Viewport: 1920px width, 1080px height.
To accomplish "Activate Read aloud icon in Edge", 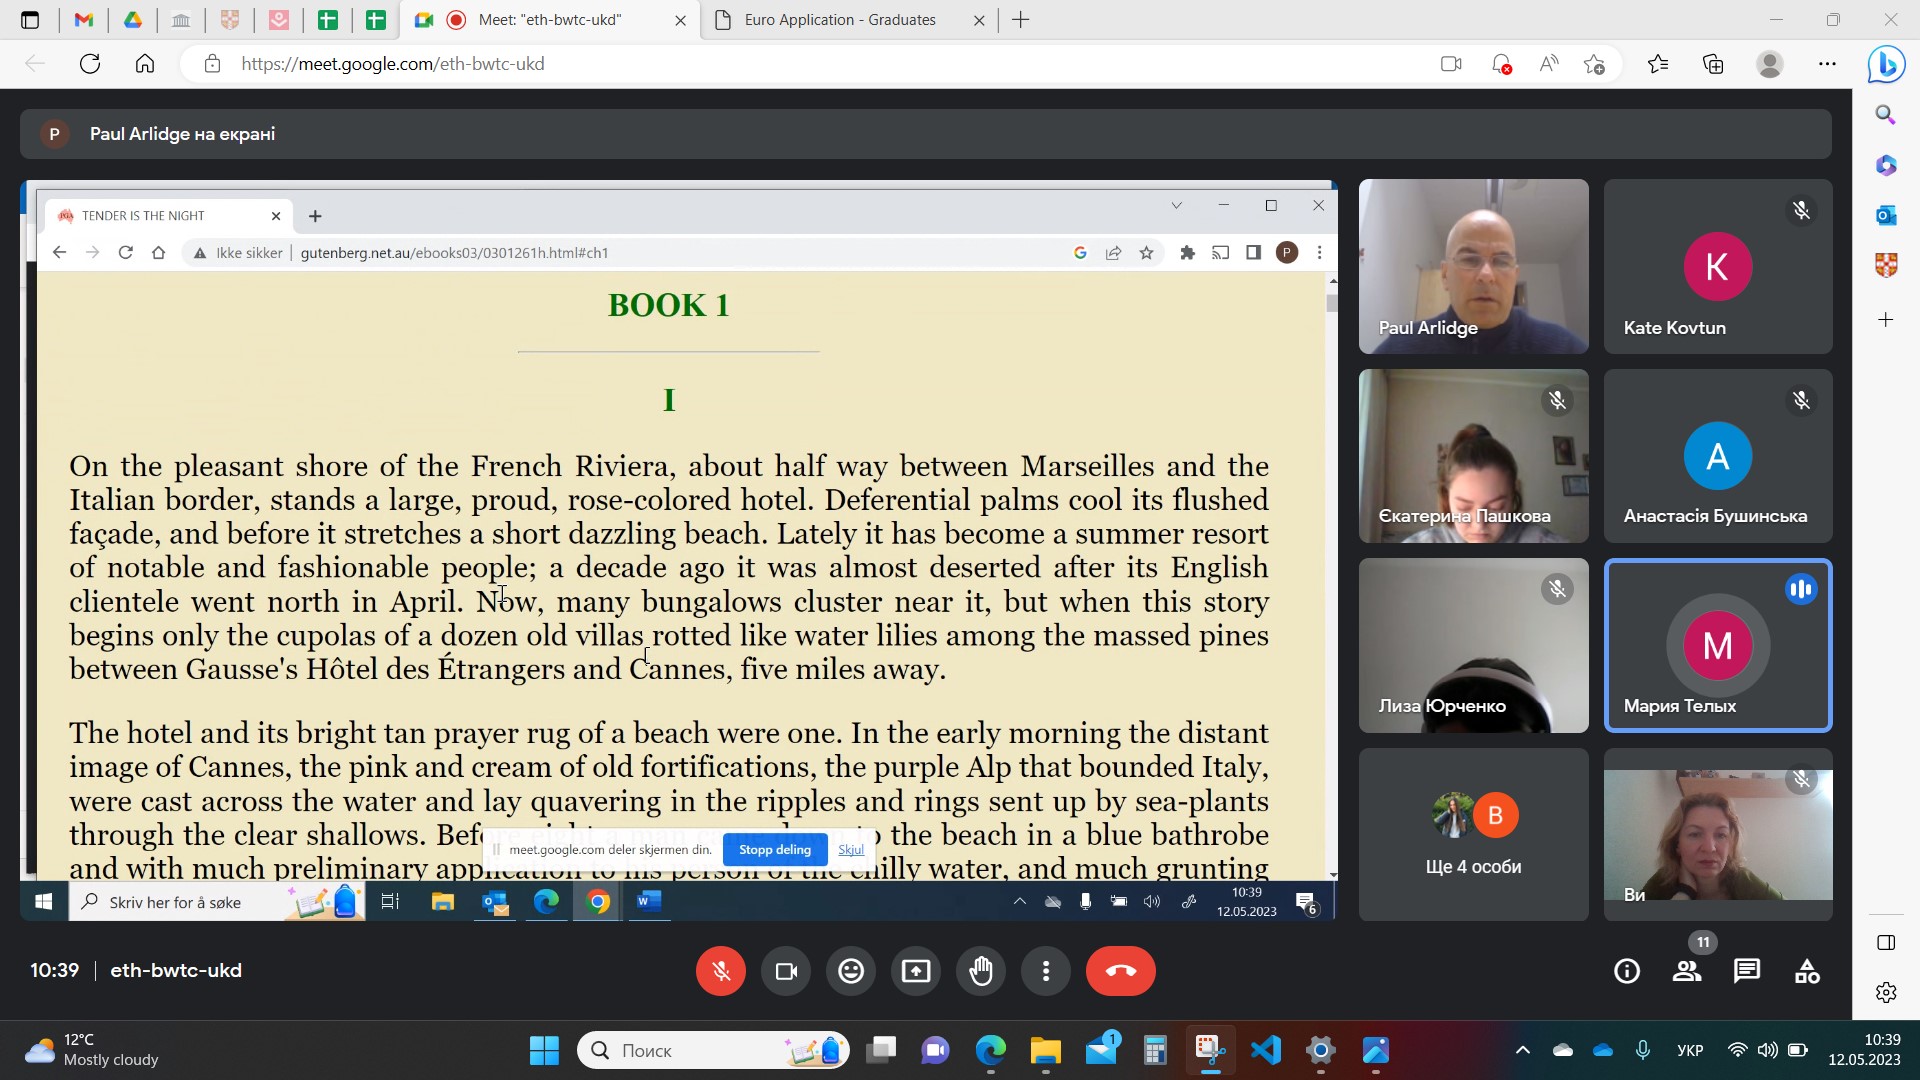I will coord(1549,64).
